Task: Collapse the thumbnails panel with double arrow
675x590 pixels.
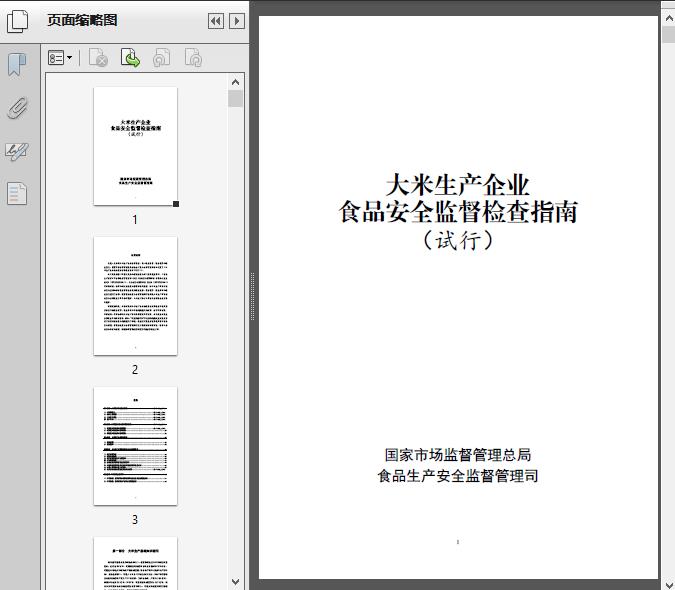Action: 216,21
